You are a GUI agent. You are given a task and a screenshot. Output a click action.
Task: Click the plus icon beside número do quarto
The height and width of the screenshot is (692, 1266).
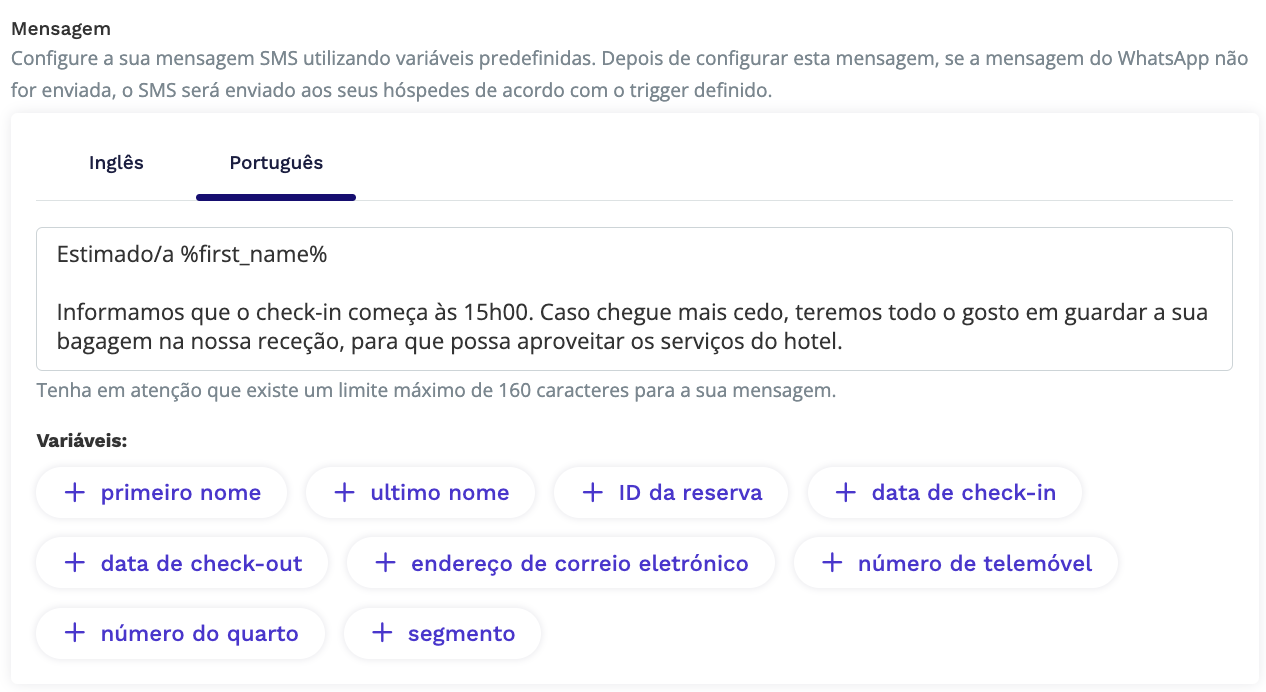click(75, 633)
